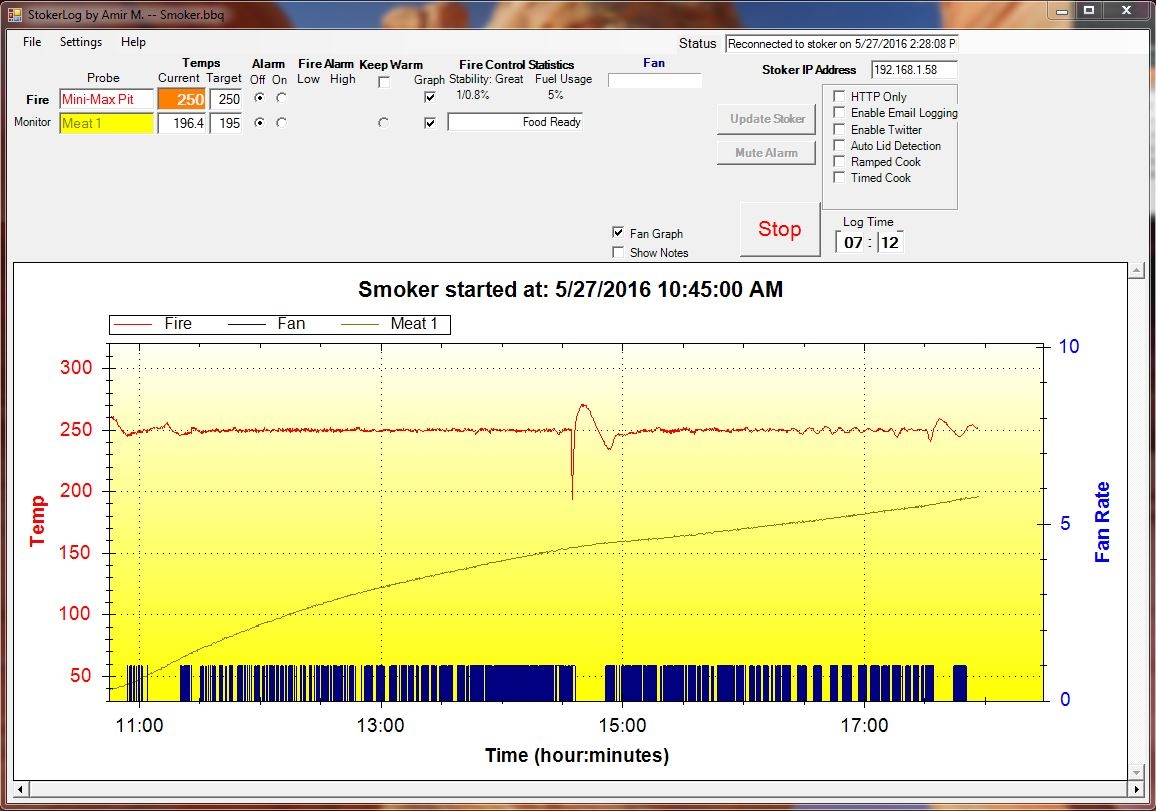1156x811 pixels.
Task: Toggle the Keep Warm checkbox
Action: click(x=384, y=82)
